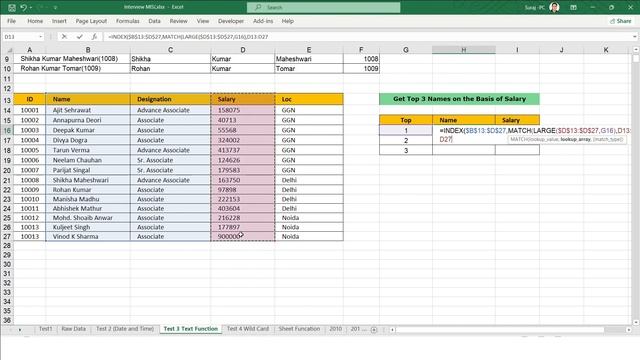Click the user profile picture
This screenshot has height=360, width=640.
pyautogui.click(x=554, y=7)
